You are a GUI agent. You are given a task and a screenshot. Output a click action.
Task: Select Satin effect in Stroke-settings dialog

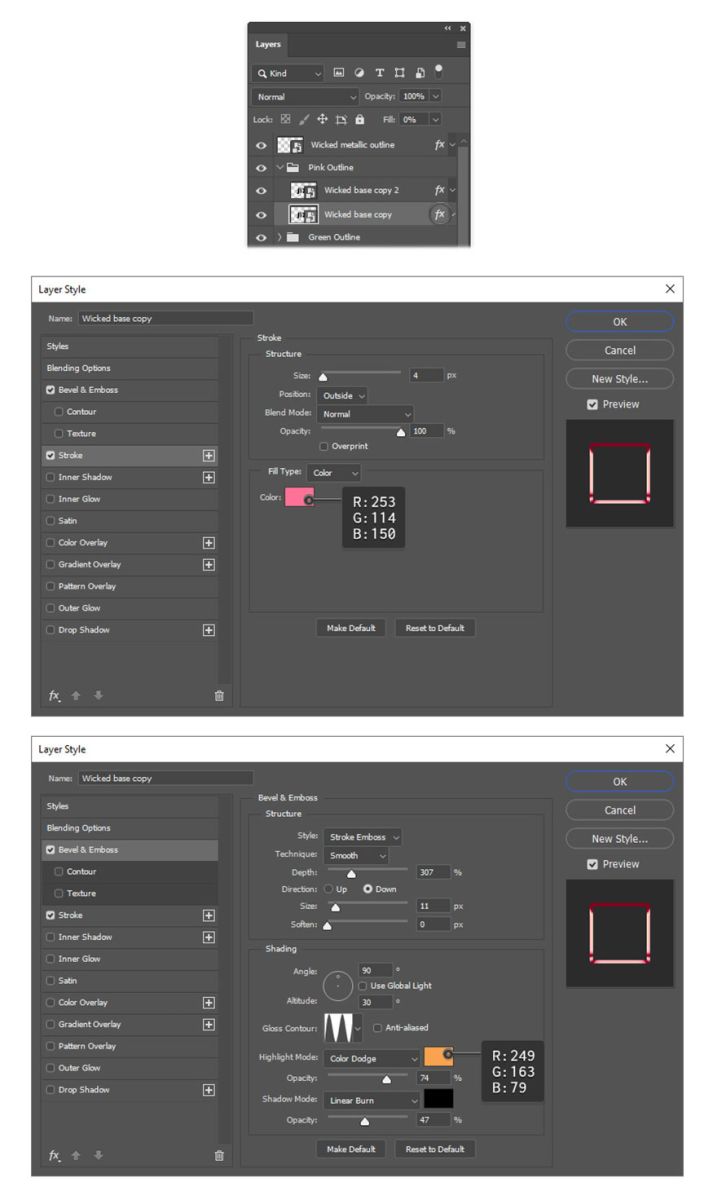129,521
